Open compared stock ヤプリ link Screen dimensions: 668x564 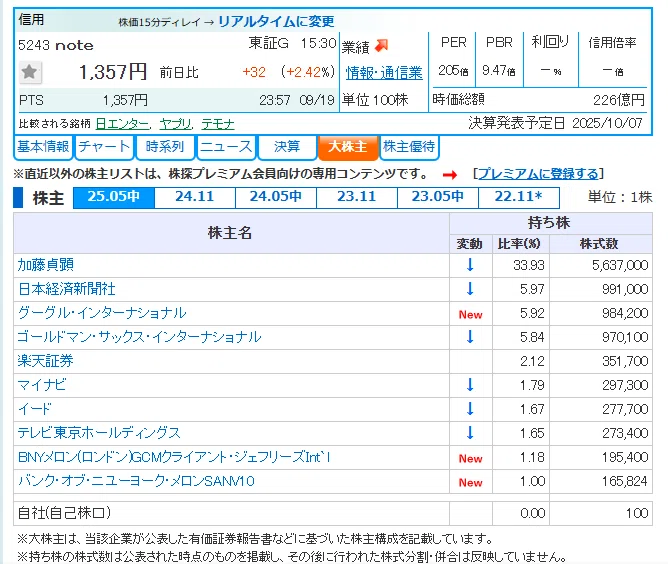(x=176, y=124)
